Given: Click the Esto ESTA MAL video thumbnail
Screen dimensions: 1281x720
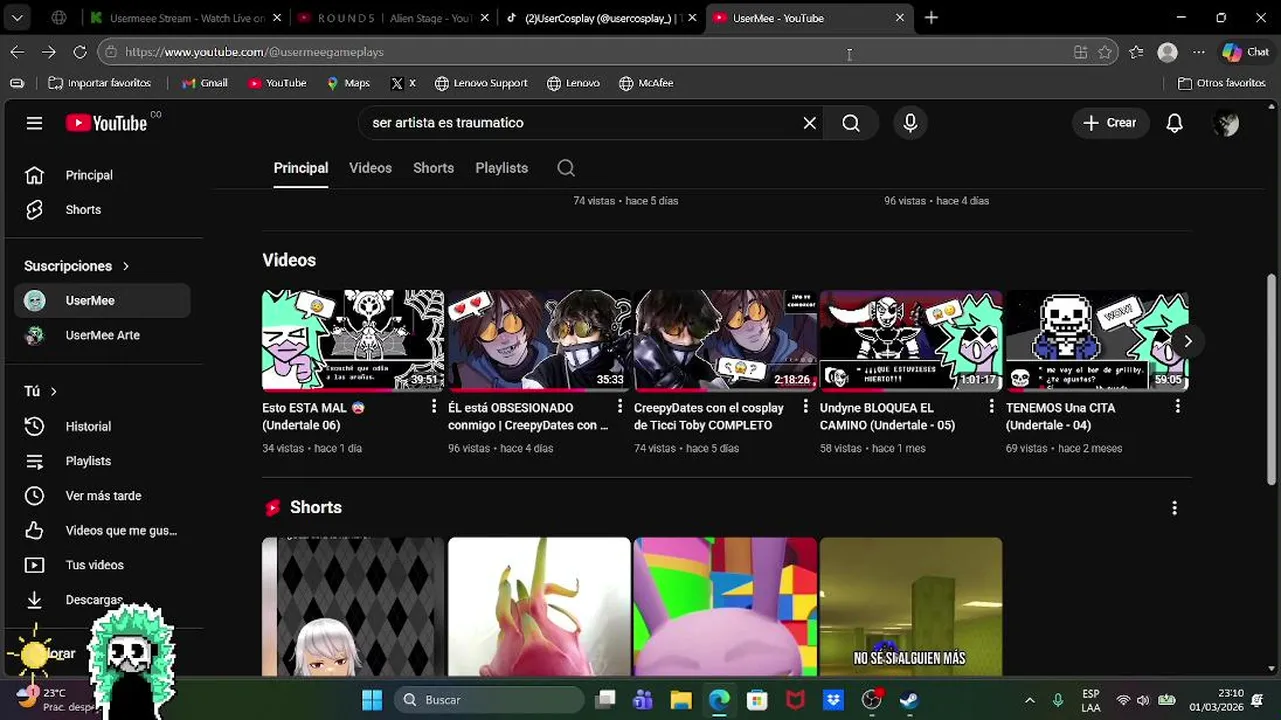Looking at the screenshot, I should (x=353, y=340).
